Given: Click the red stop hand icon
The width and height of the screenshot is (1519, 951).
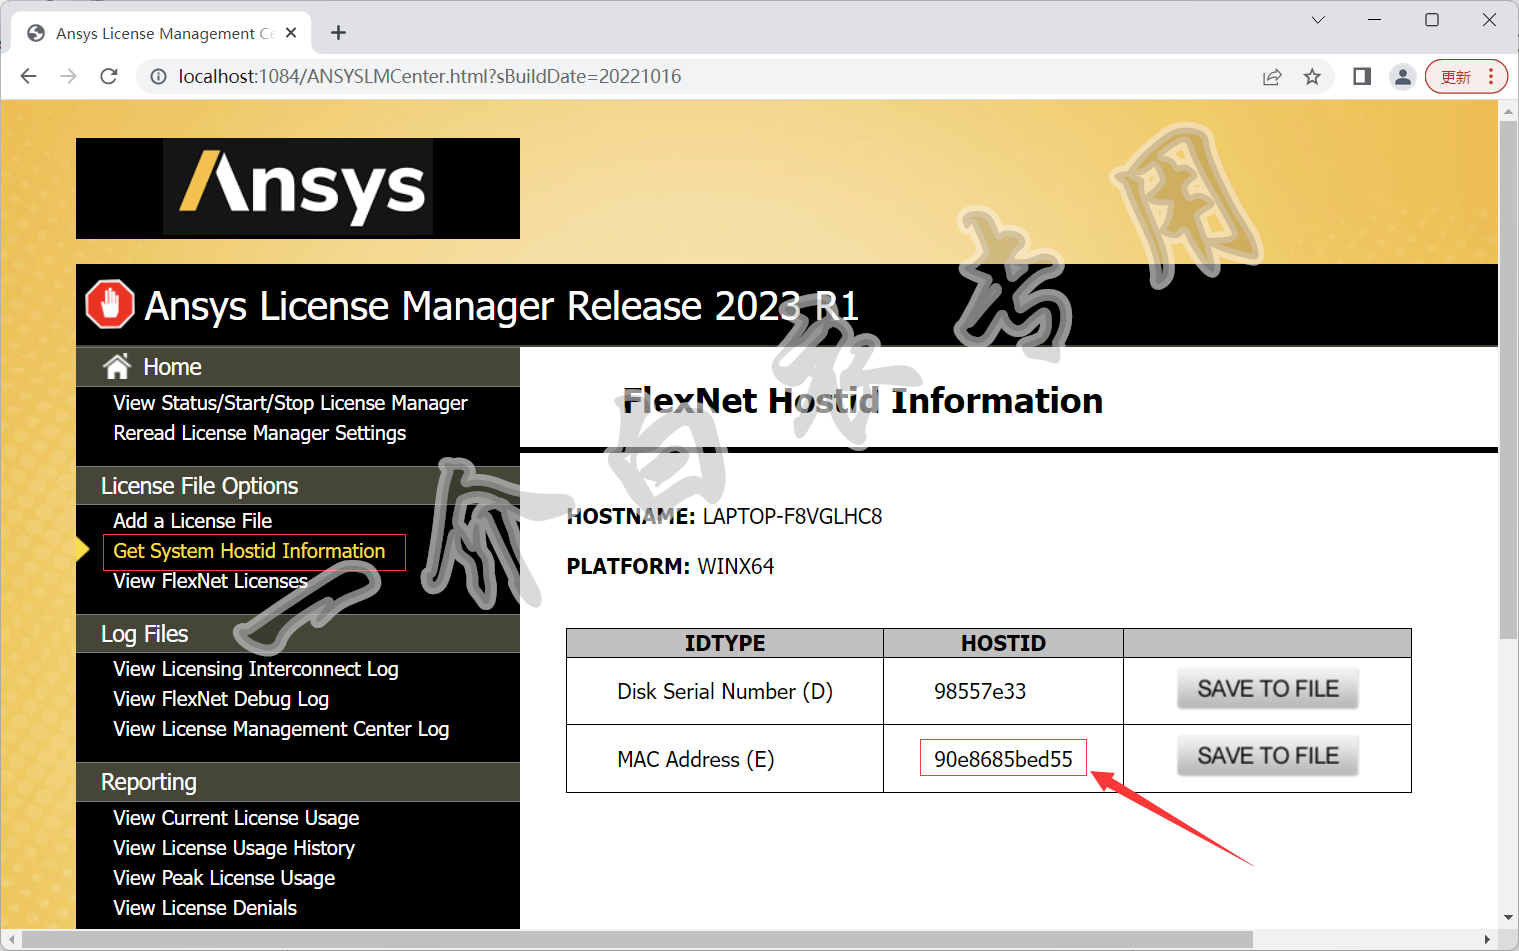Looking at the screenshot, I should [x=110, y=304].
